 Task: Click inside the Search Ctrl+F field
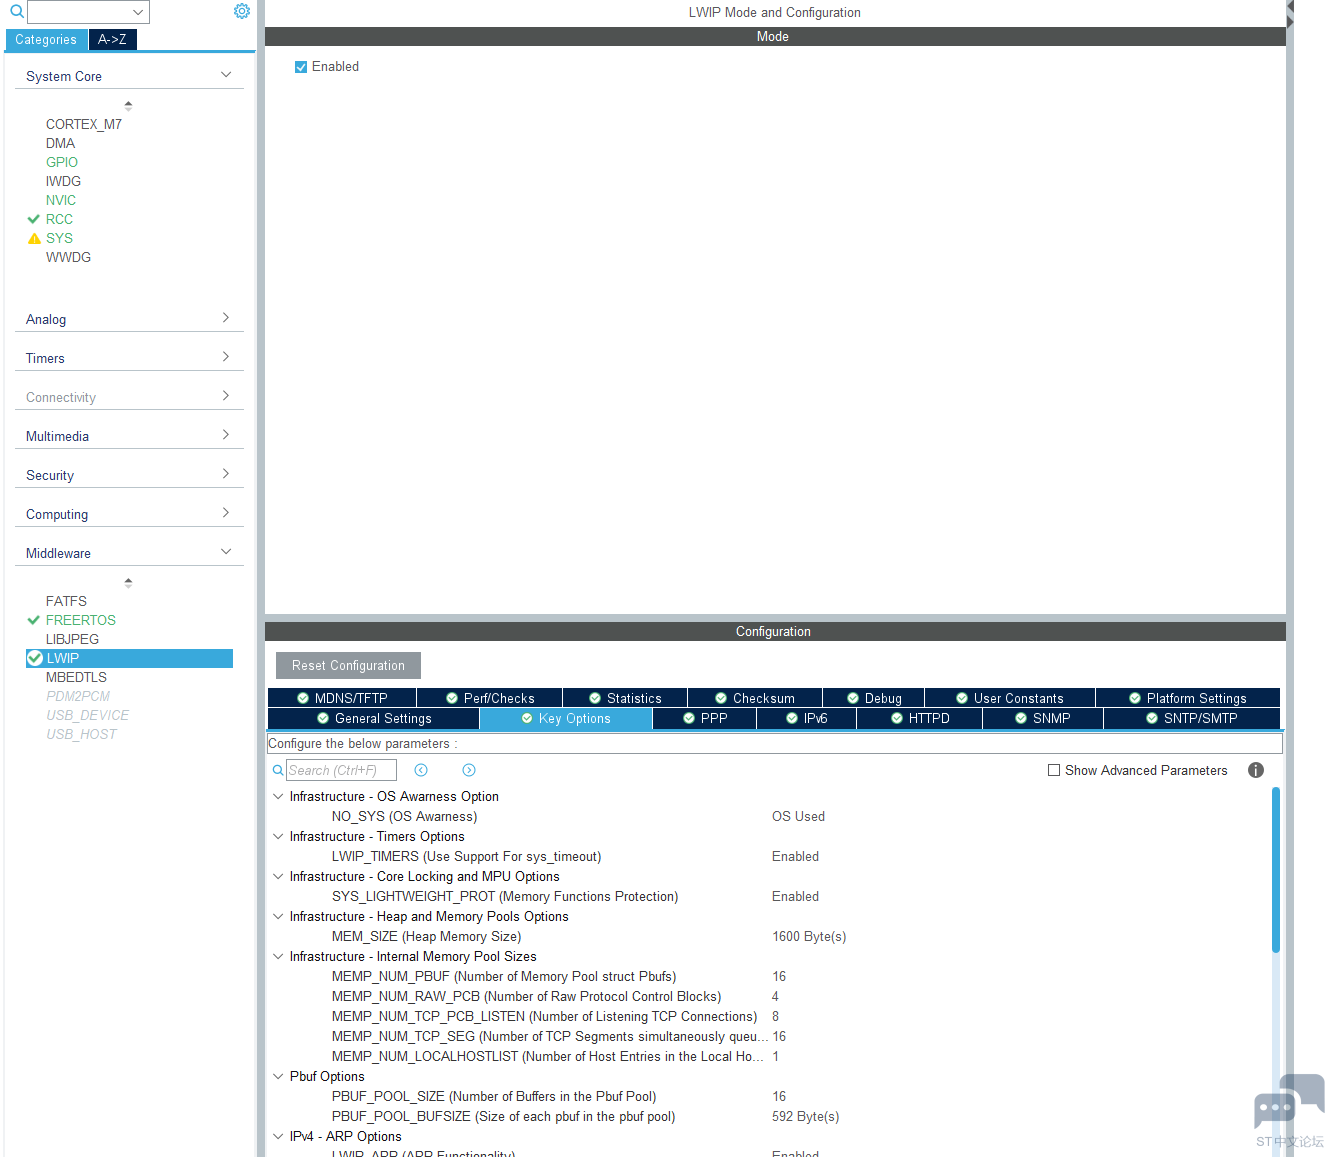tap(340, 770)
